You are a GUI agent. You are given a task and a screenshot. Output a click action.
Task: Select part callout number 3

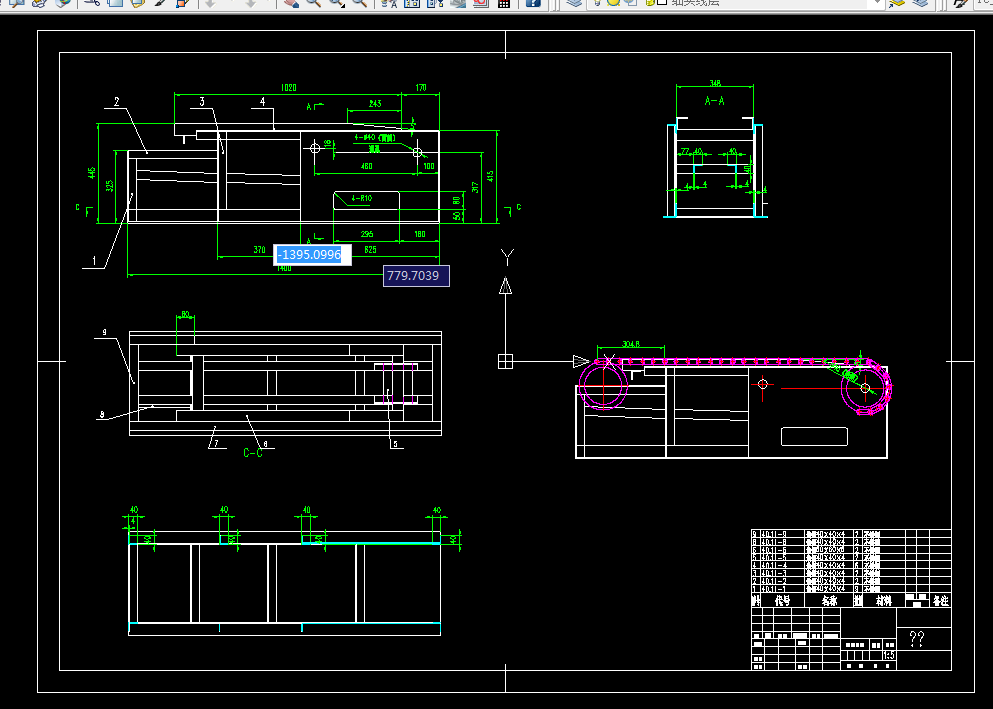click(202, 101)
